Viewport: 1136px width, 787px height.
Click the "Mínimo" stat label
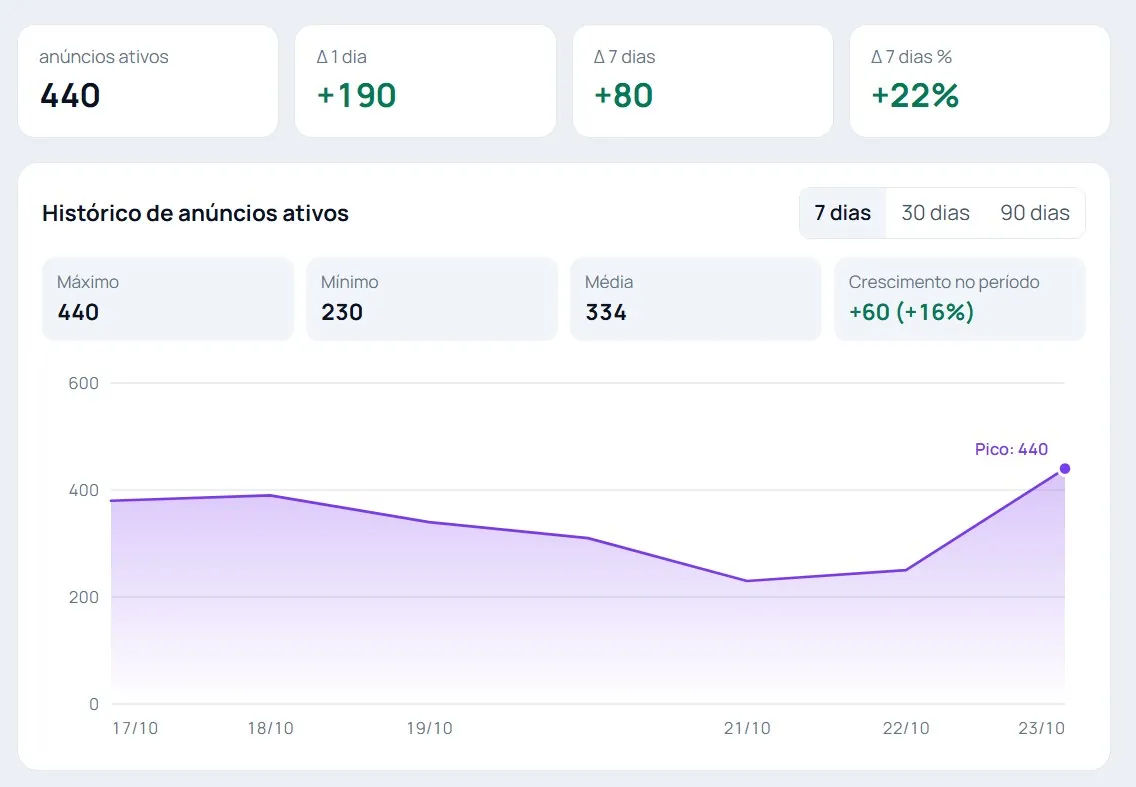click(x=349, y=282)
